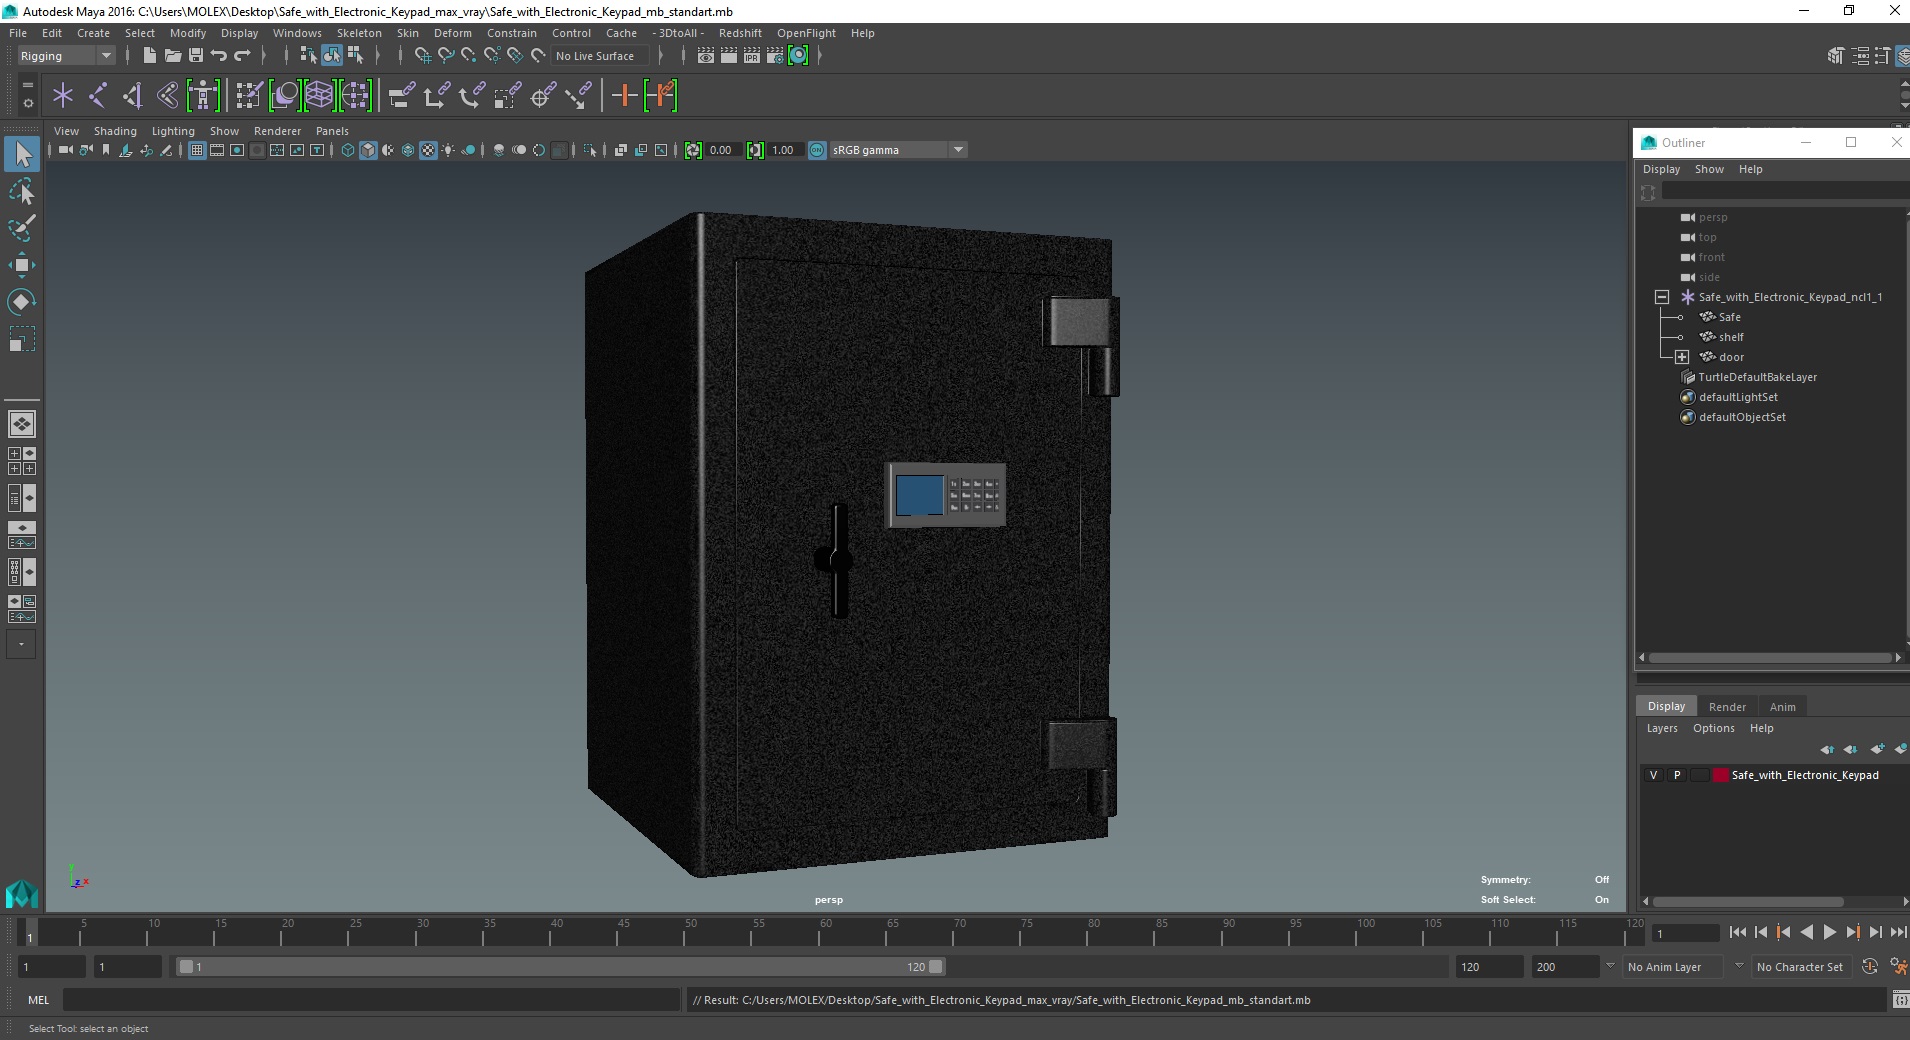The height and width of the screenshot is (1040, 1910).
Task: Select the shelf tree item in Outliner
Action: pos(1730,337)
